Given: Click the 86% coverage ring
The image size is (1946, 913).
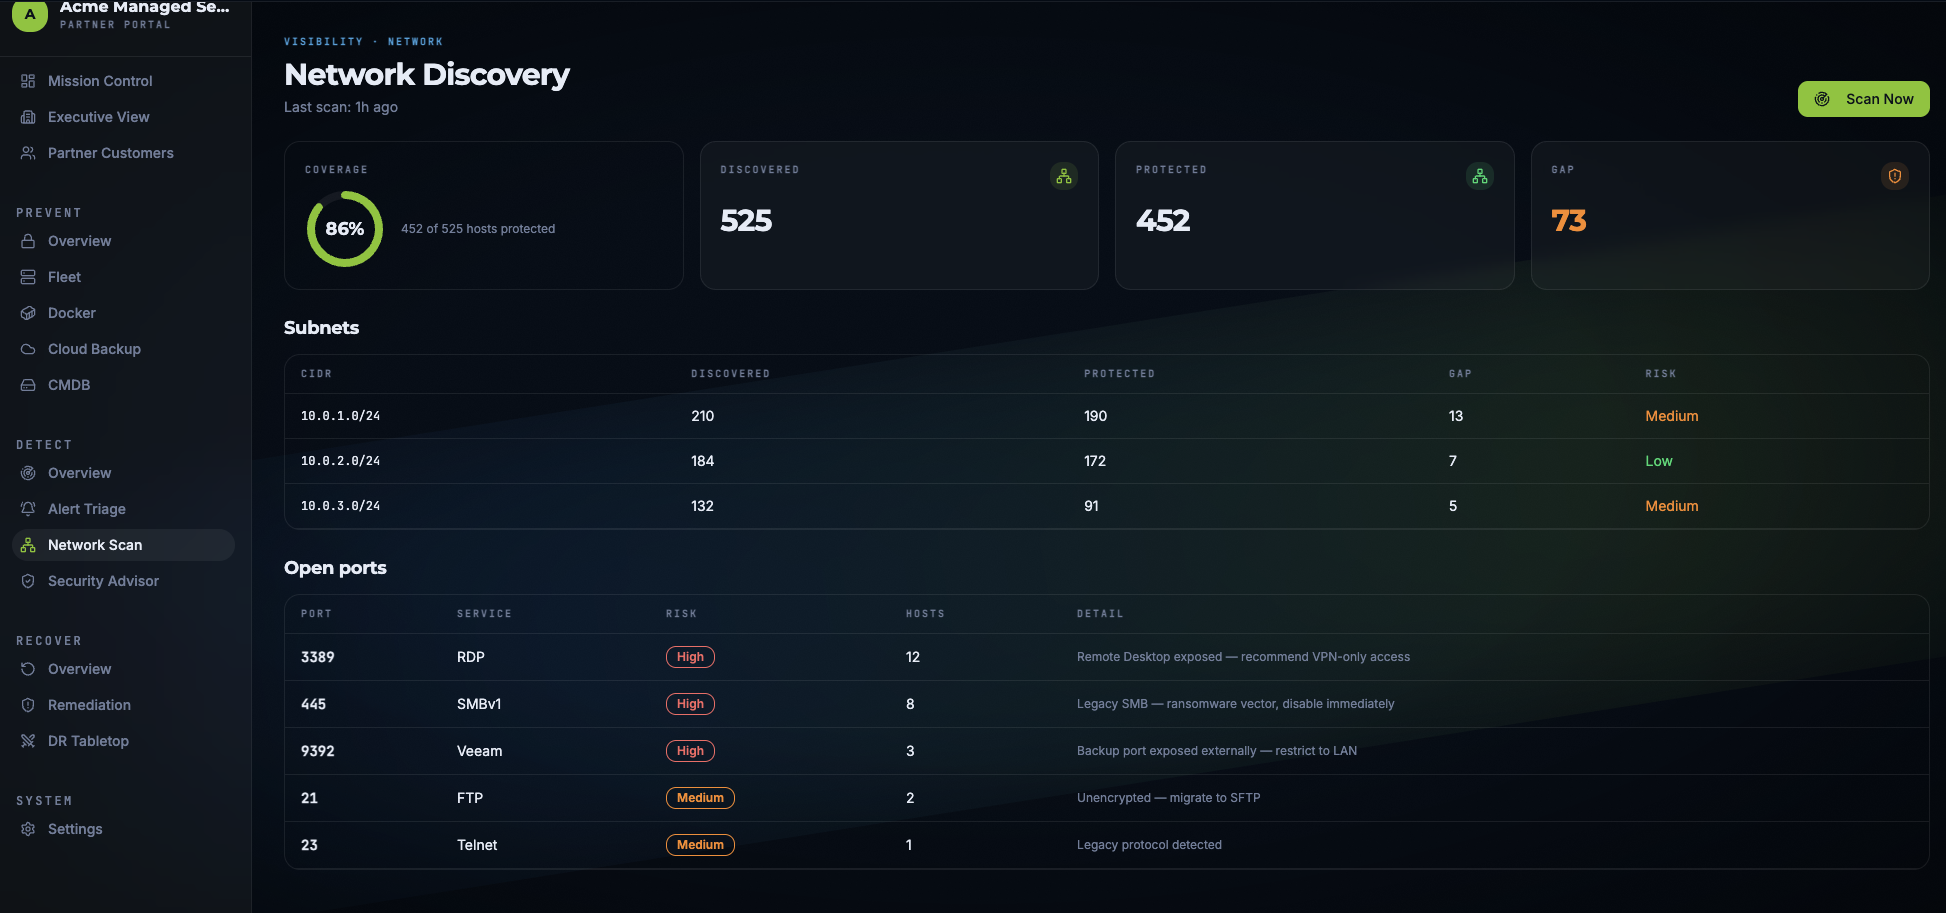Looking at the screenshot, I should (345, 229).
